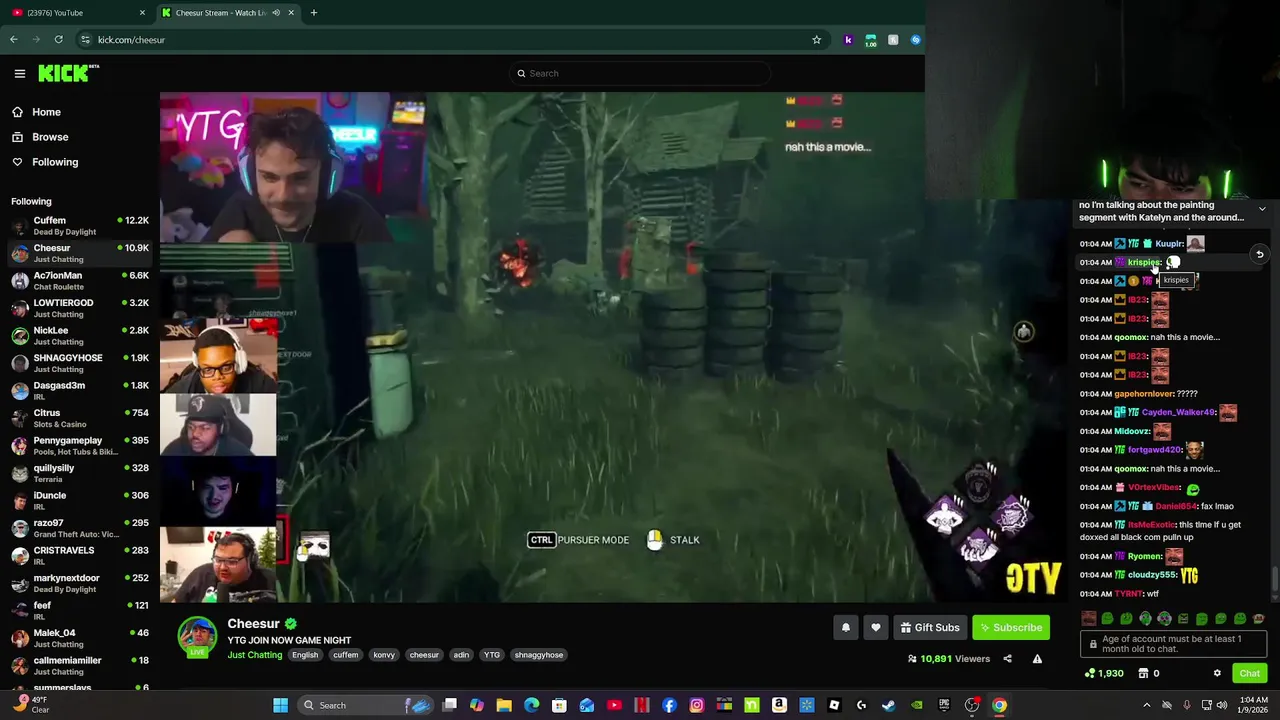Select the English tag
This screenshot has width=1280, height=720.
[305, 655]
